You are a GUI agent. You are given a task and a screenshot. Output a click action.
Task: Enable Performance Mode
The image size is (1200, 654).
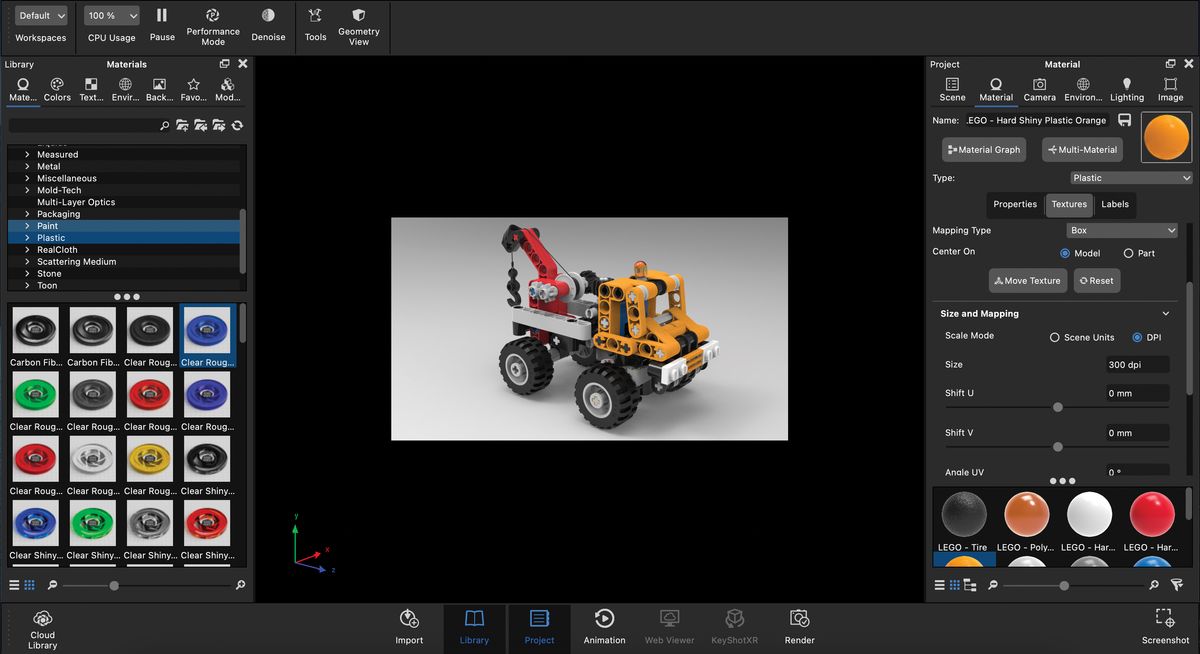pyautogui.click(x=213, y=25)
